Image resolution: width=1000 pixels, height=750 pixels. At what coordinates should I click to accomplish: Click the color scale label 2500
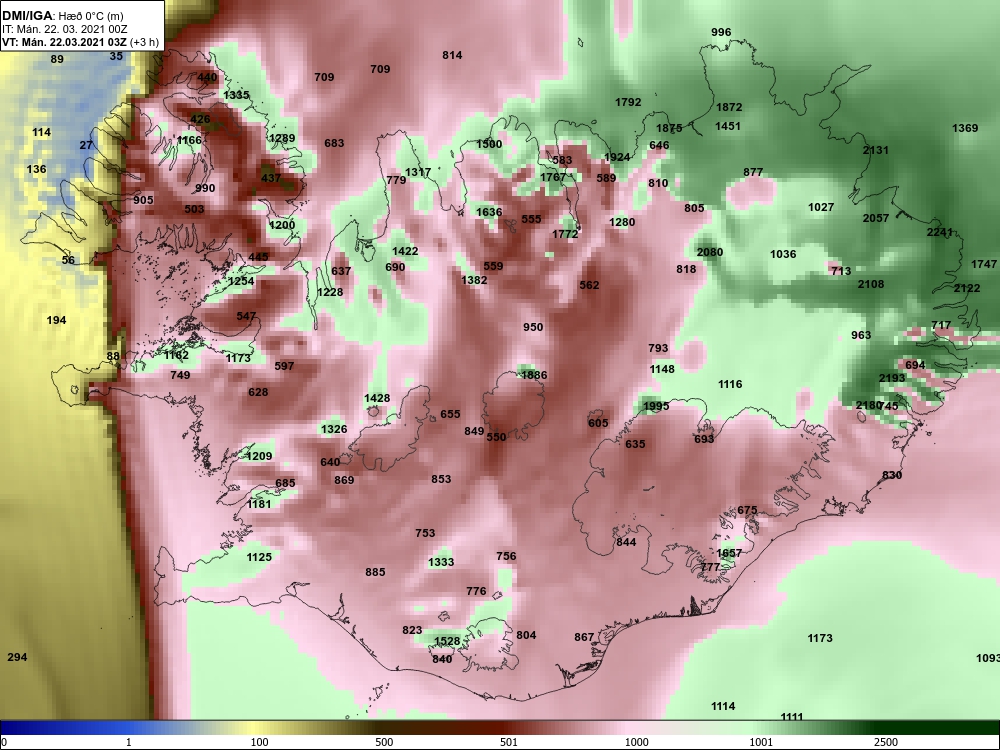click(x=886, y=742)
